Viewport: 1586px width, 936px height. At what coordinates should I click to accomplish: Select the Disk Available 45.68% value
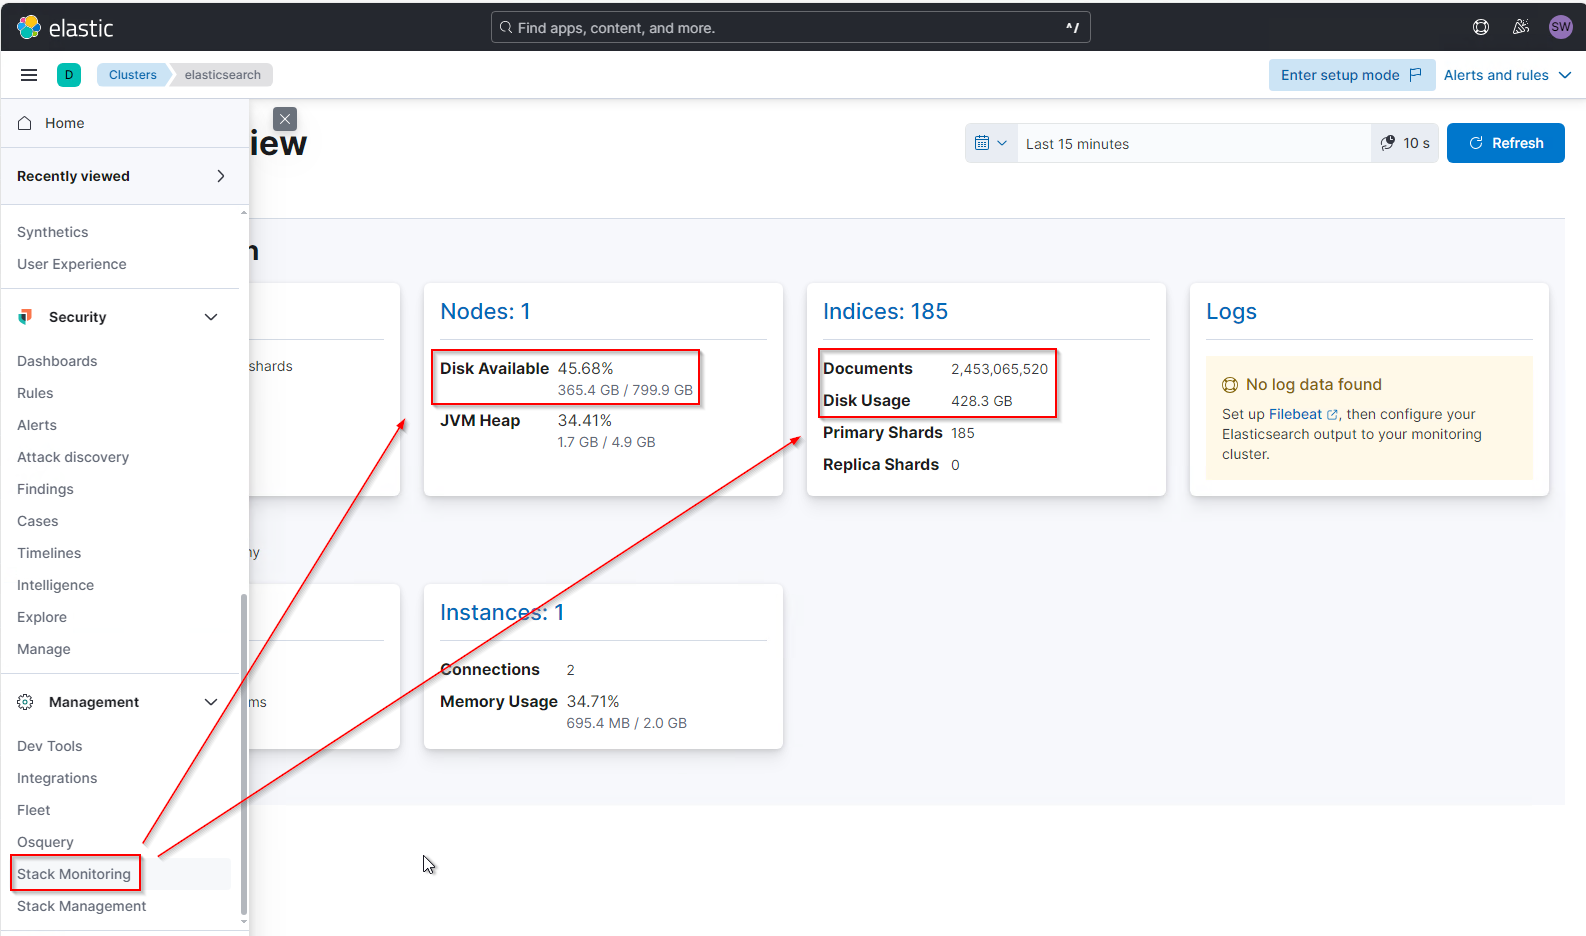[x=585, y=368]
